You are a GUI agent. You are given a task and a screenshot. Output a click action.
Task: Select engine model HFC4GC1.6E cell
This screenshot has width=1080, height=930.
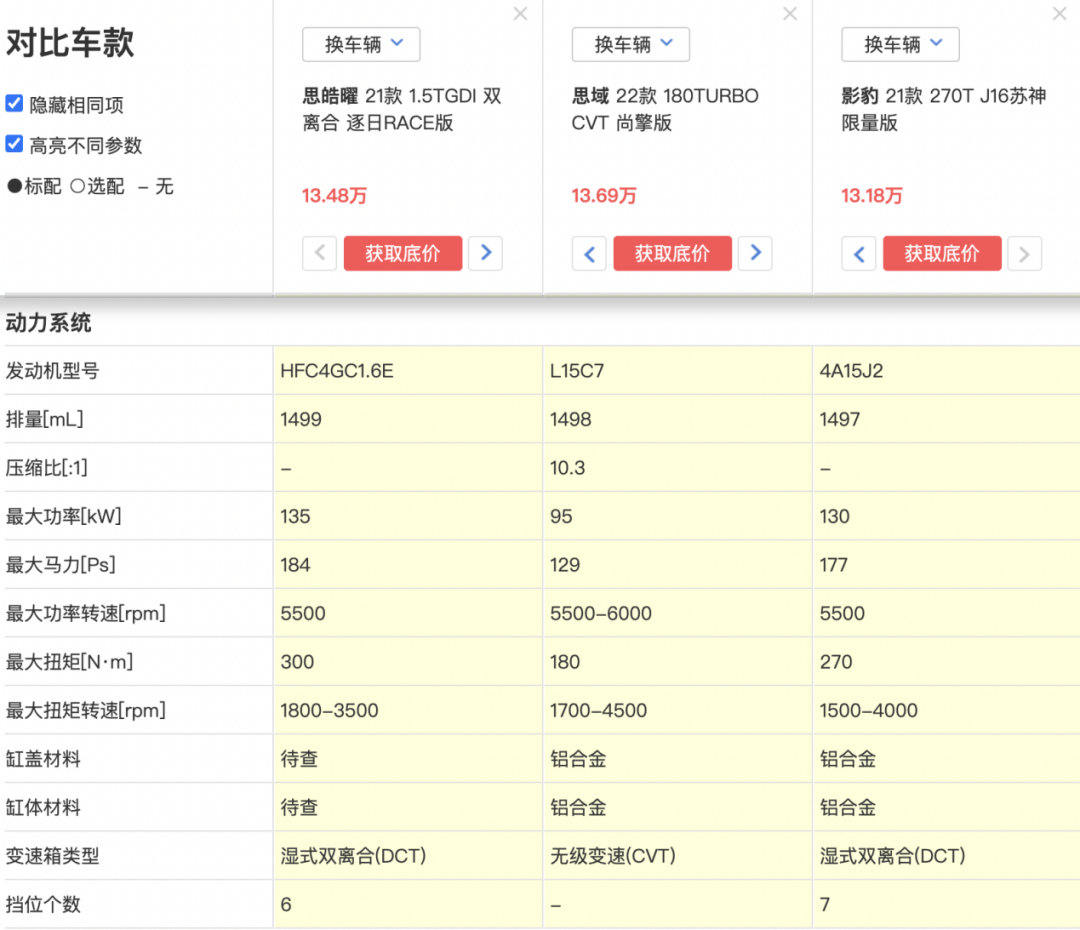408,371
